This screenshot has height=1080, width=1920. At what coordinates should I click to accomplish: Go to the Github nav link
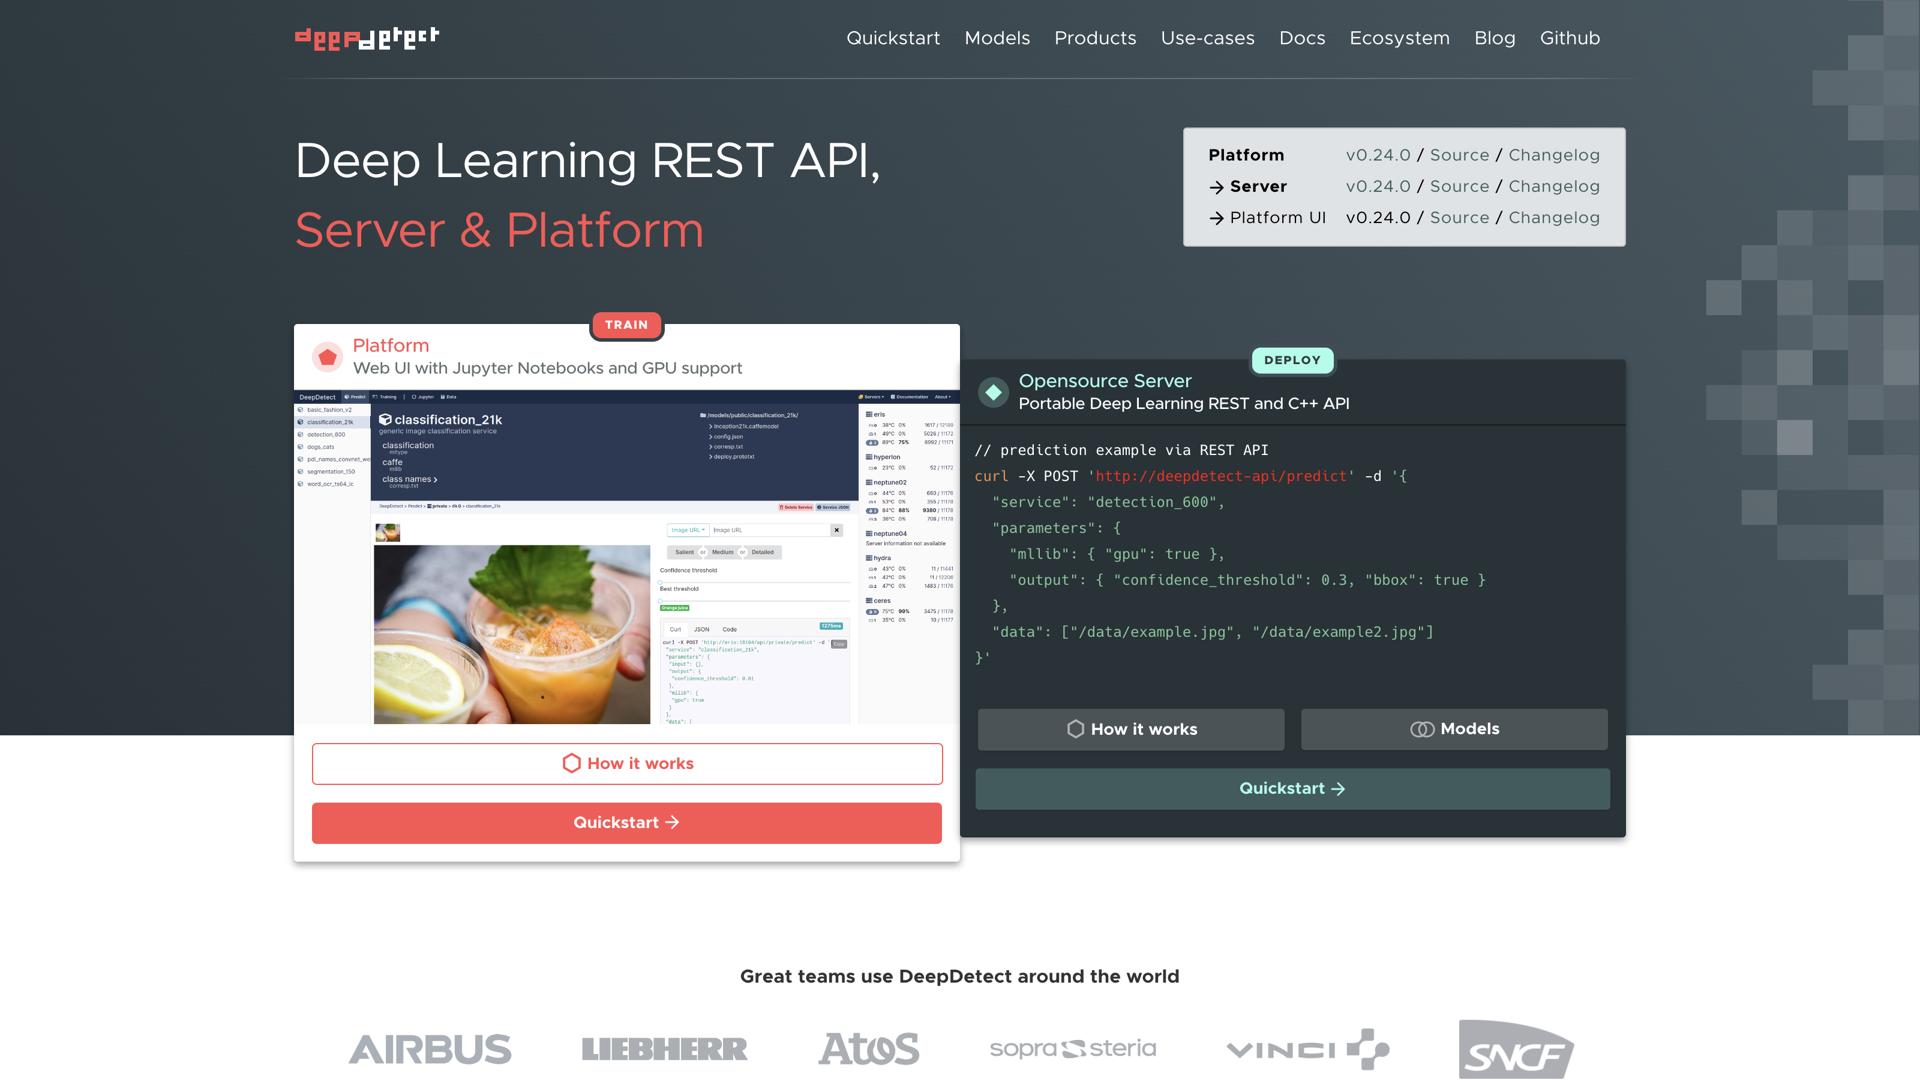(x=1569, y=38)
